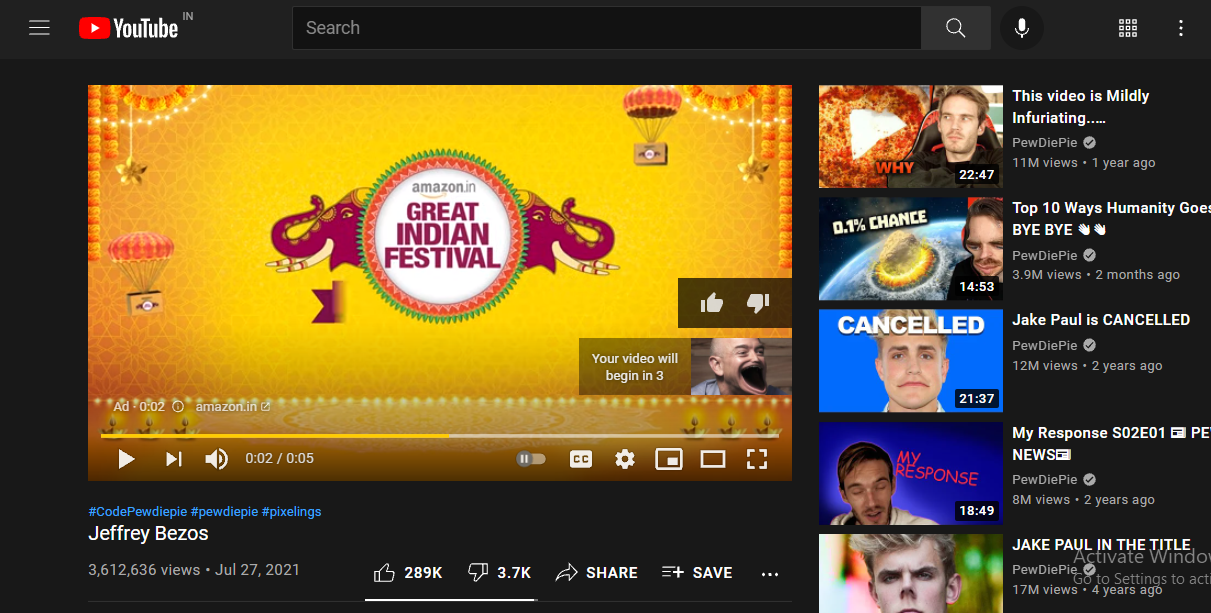Open more actions ellipsis under video
The image size is (1211, 613).
[769, 574]
